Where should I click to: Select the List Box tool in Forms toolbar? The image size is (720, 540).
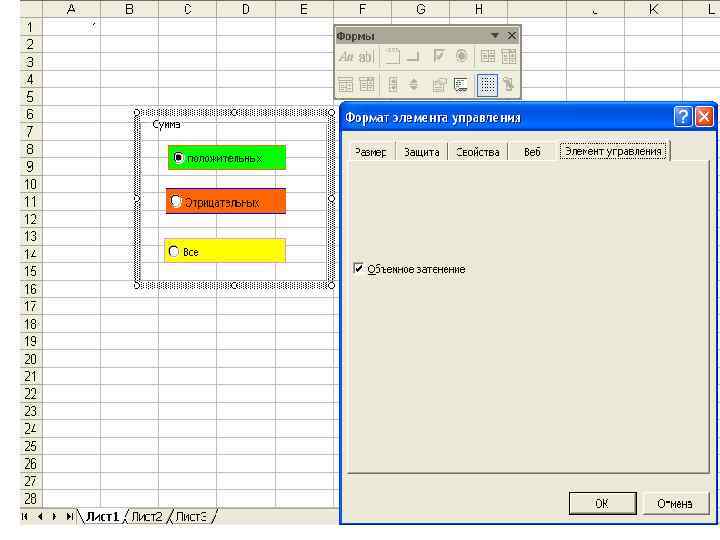coord(488,57)
